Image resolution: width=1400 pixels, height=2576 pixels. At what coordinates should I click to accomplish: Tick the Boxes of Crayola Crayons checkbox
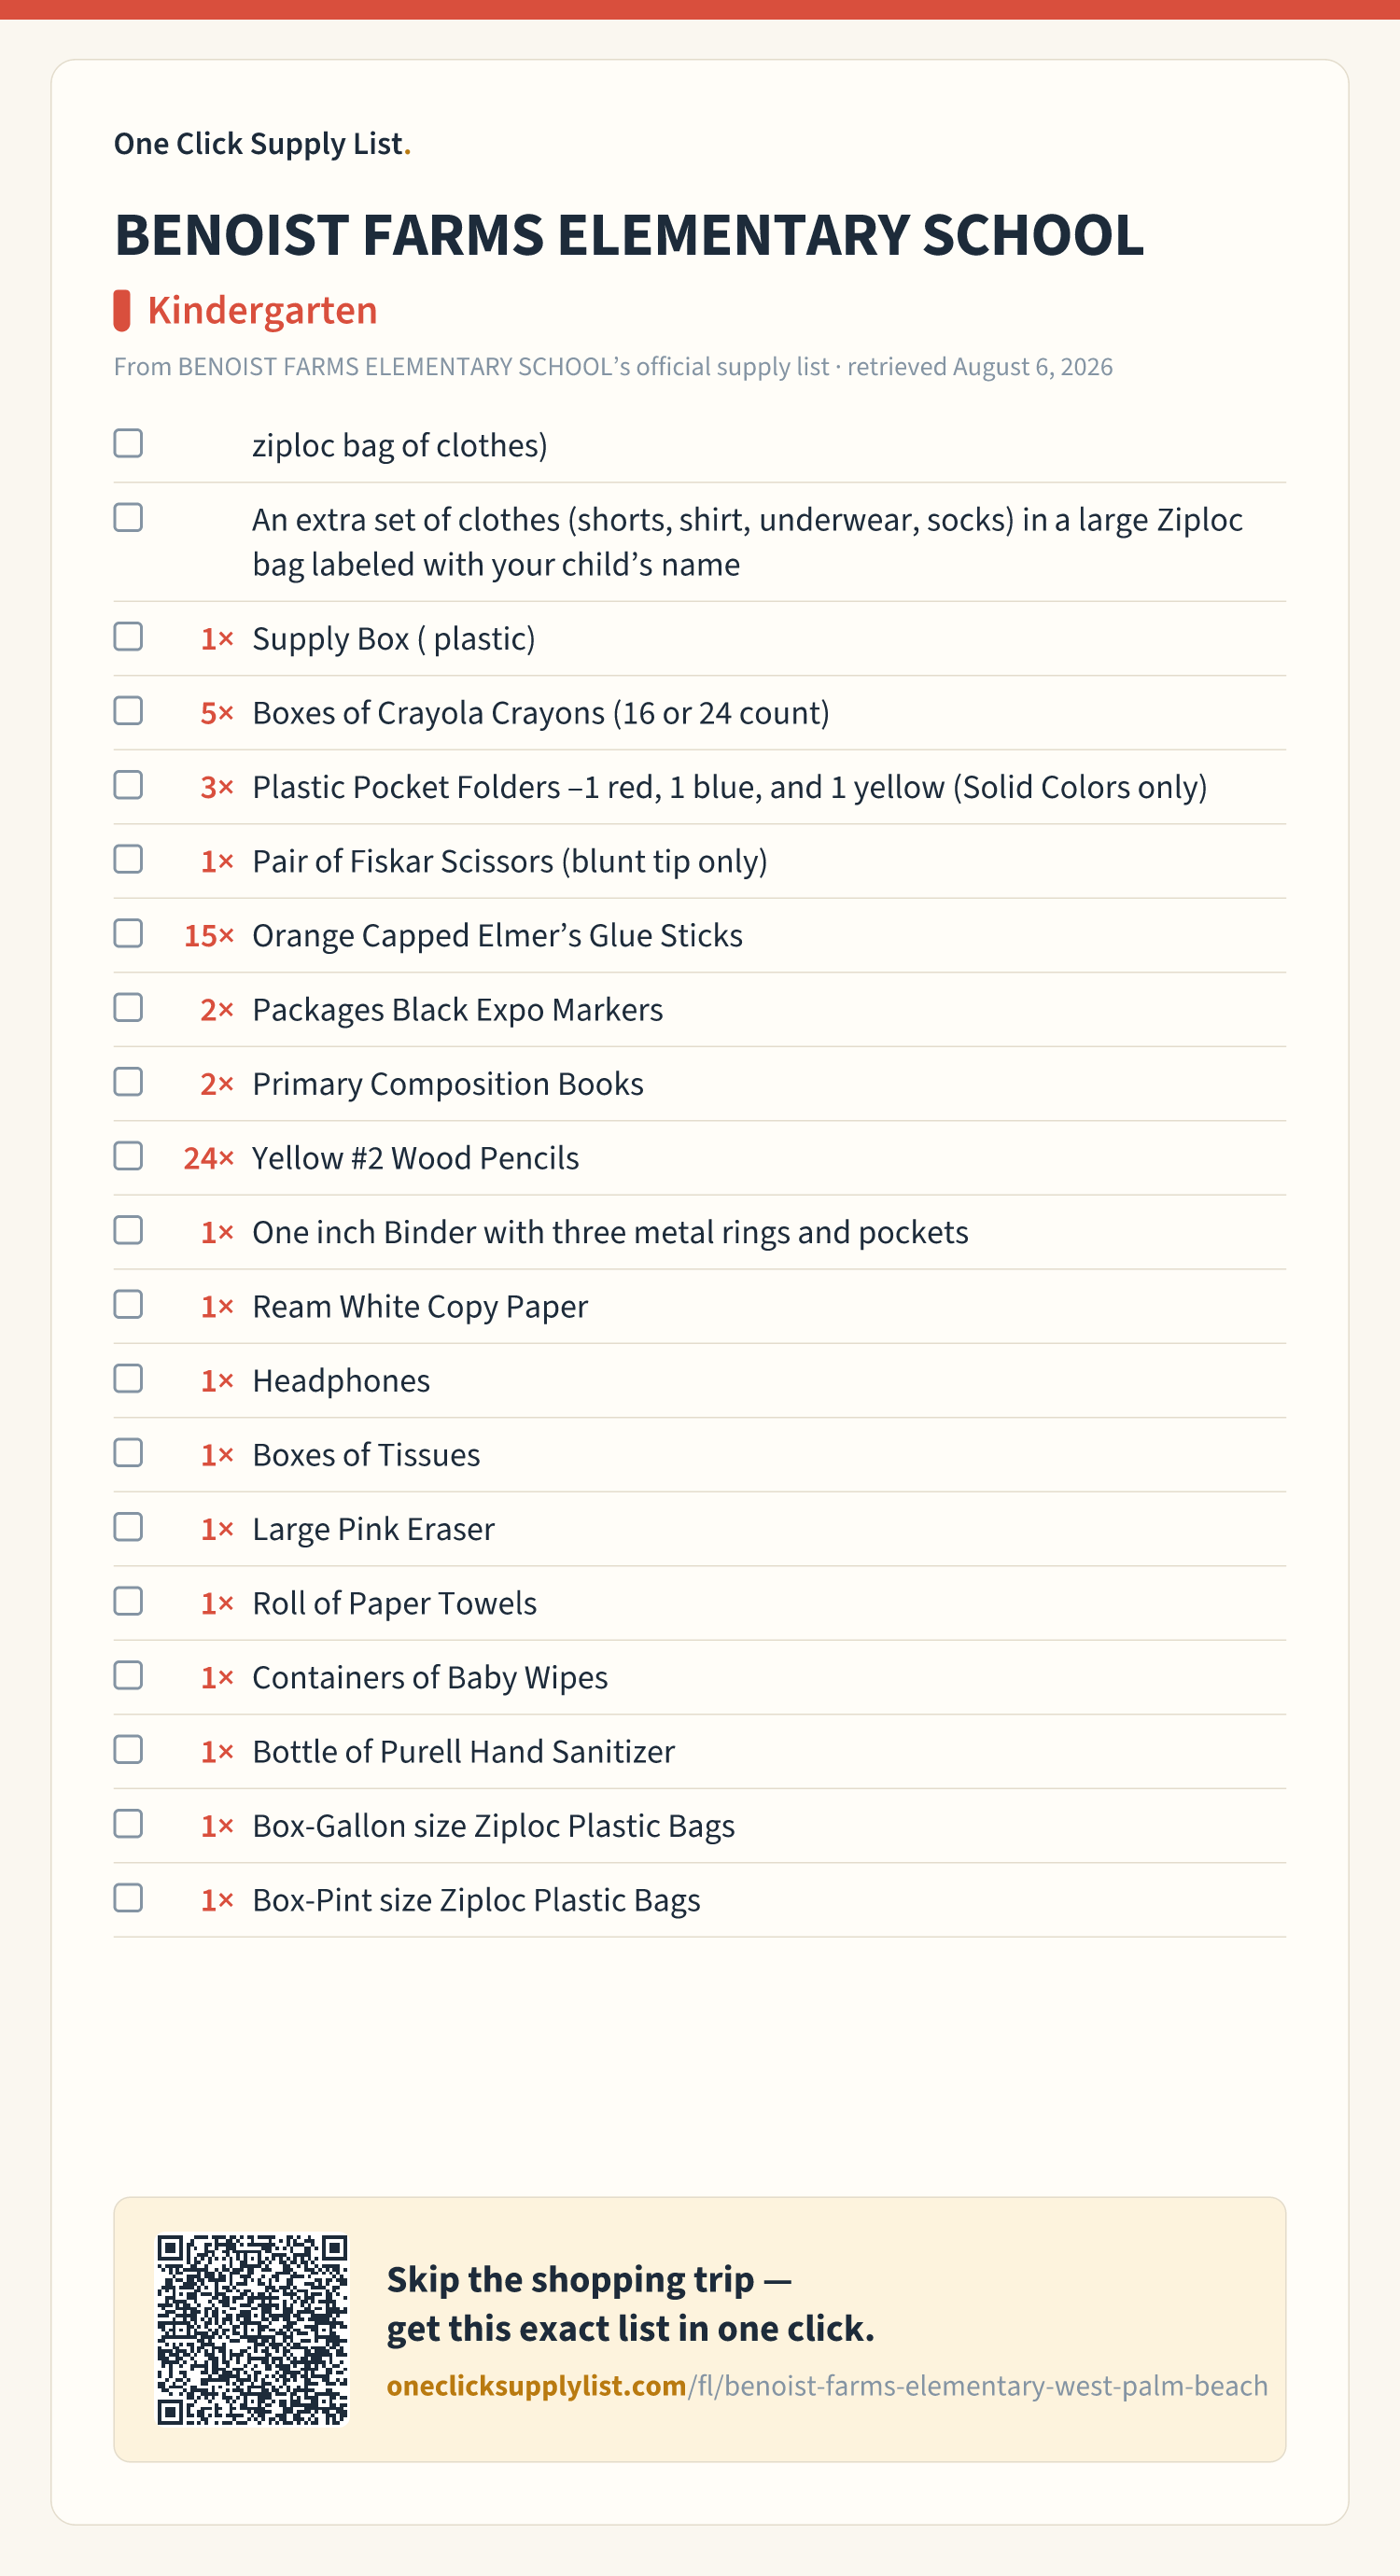128,711
